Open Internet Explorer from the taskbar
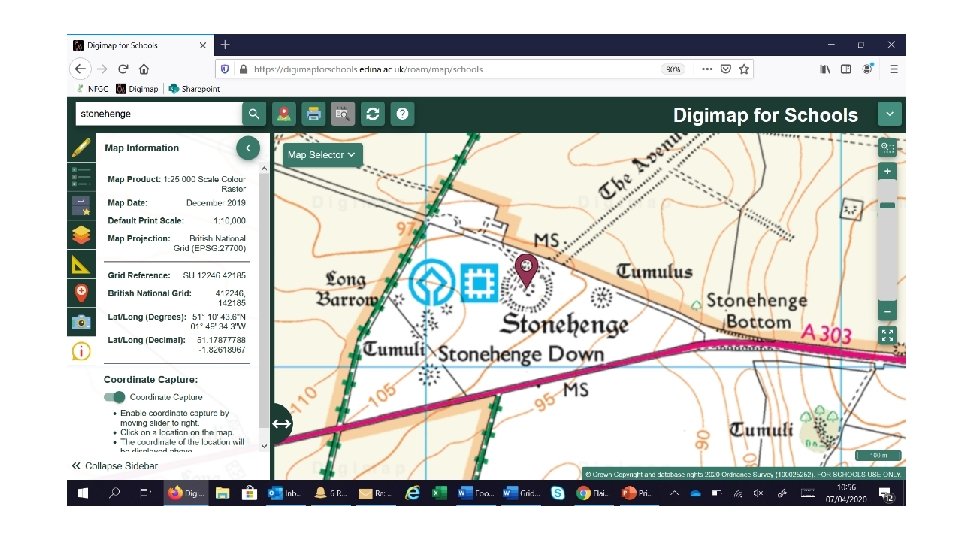 (x=413, y=493)
